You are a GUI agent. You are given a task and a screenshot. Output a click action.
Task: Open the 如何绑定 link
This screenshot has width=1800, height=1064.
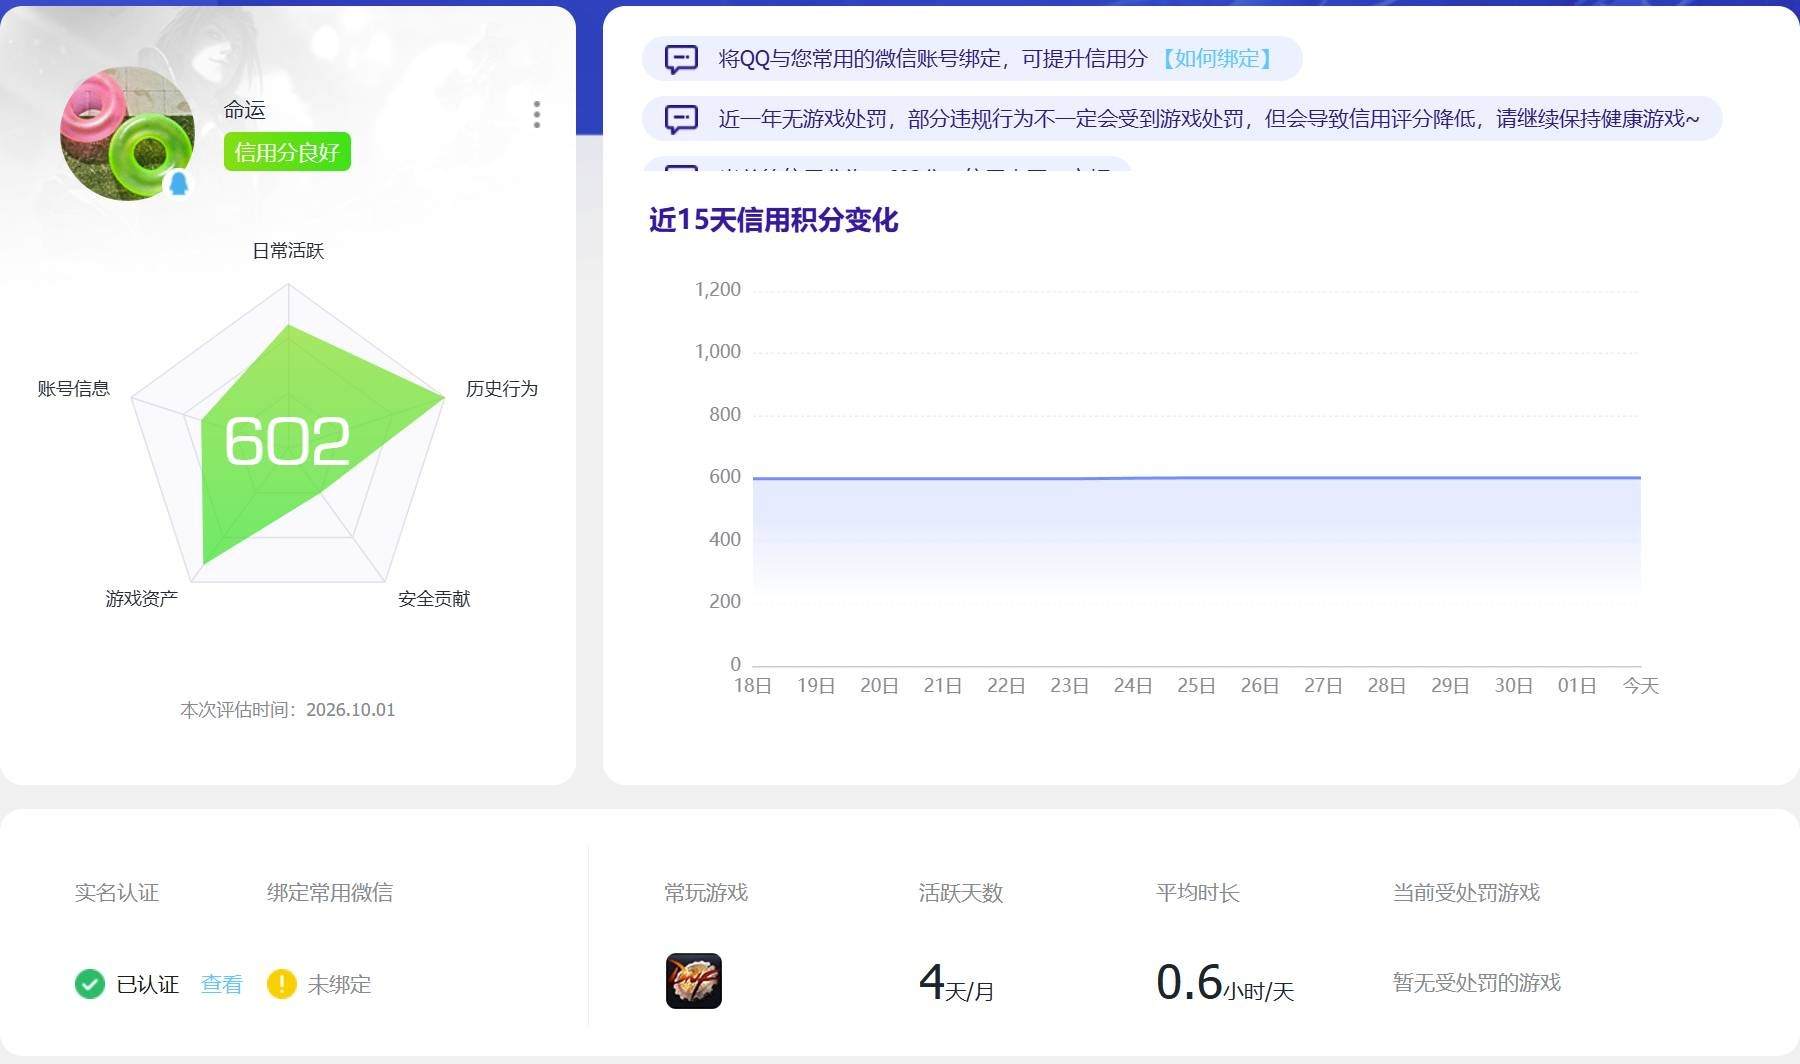1216,59
